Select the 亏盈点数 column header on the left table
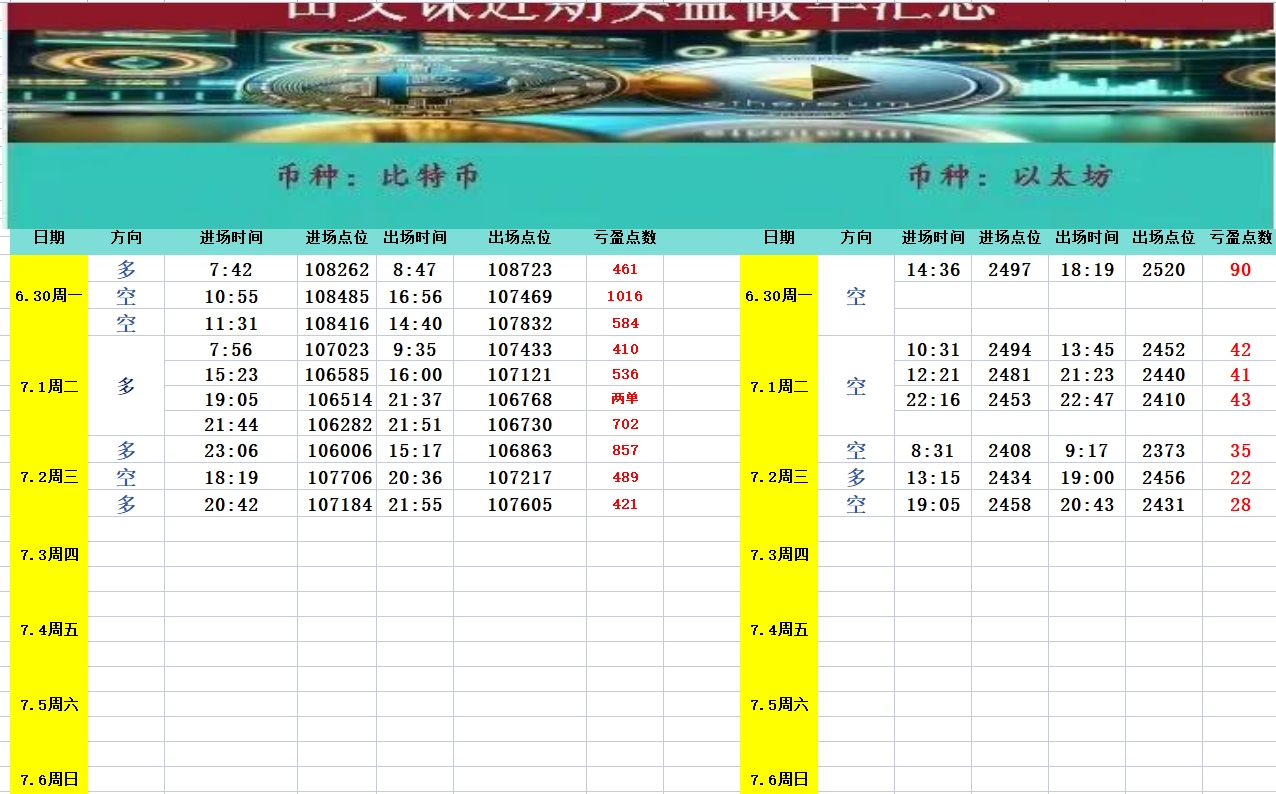This screenshot has height=794, width=1276. (624, 238)
